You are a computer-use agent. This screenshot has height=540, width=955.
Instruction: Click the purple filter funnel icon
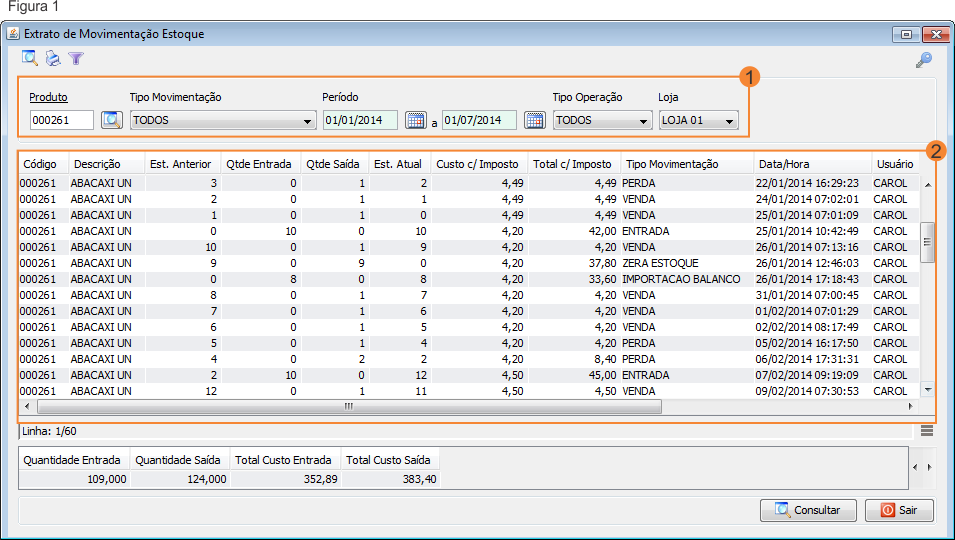76,58
